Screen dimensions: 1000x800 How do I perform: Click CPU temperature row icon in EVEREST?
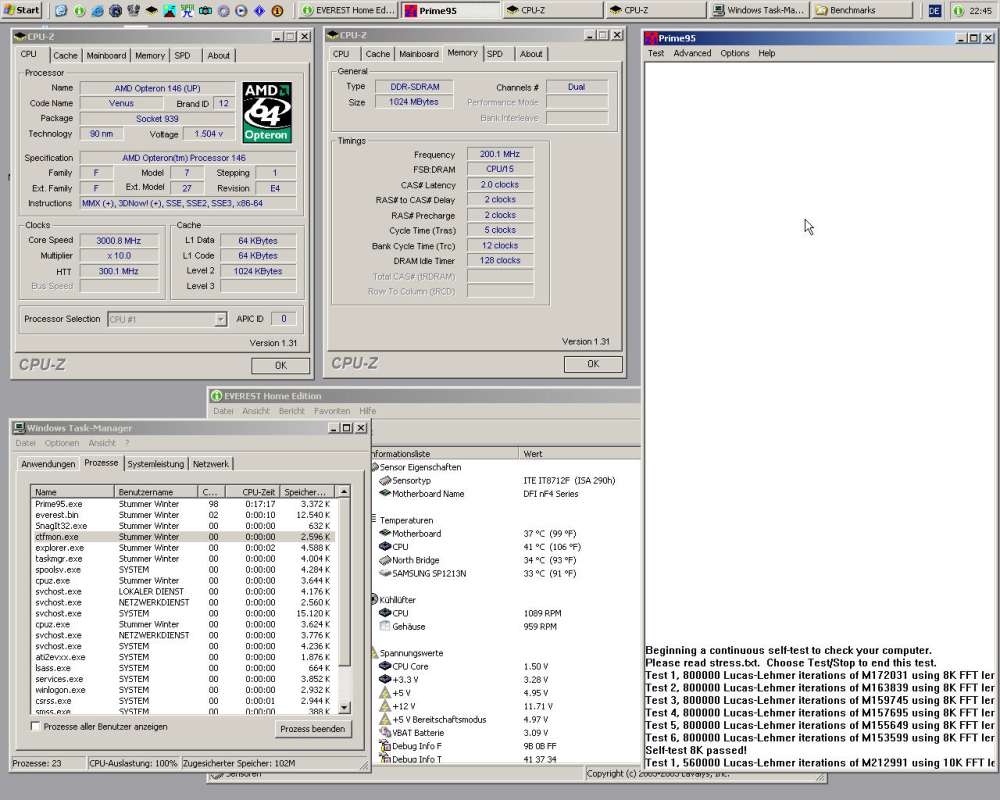click(385, 547)
